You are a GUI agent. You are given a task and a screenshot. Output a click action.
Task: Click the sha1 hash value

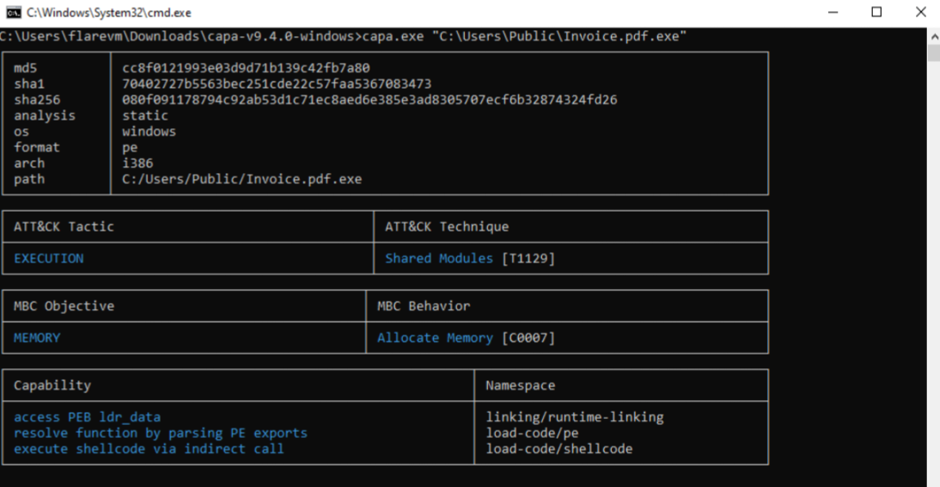(276, 84)
